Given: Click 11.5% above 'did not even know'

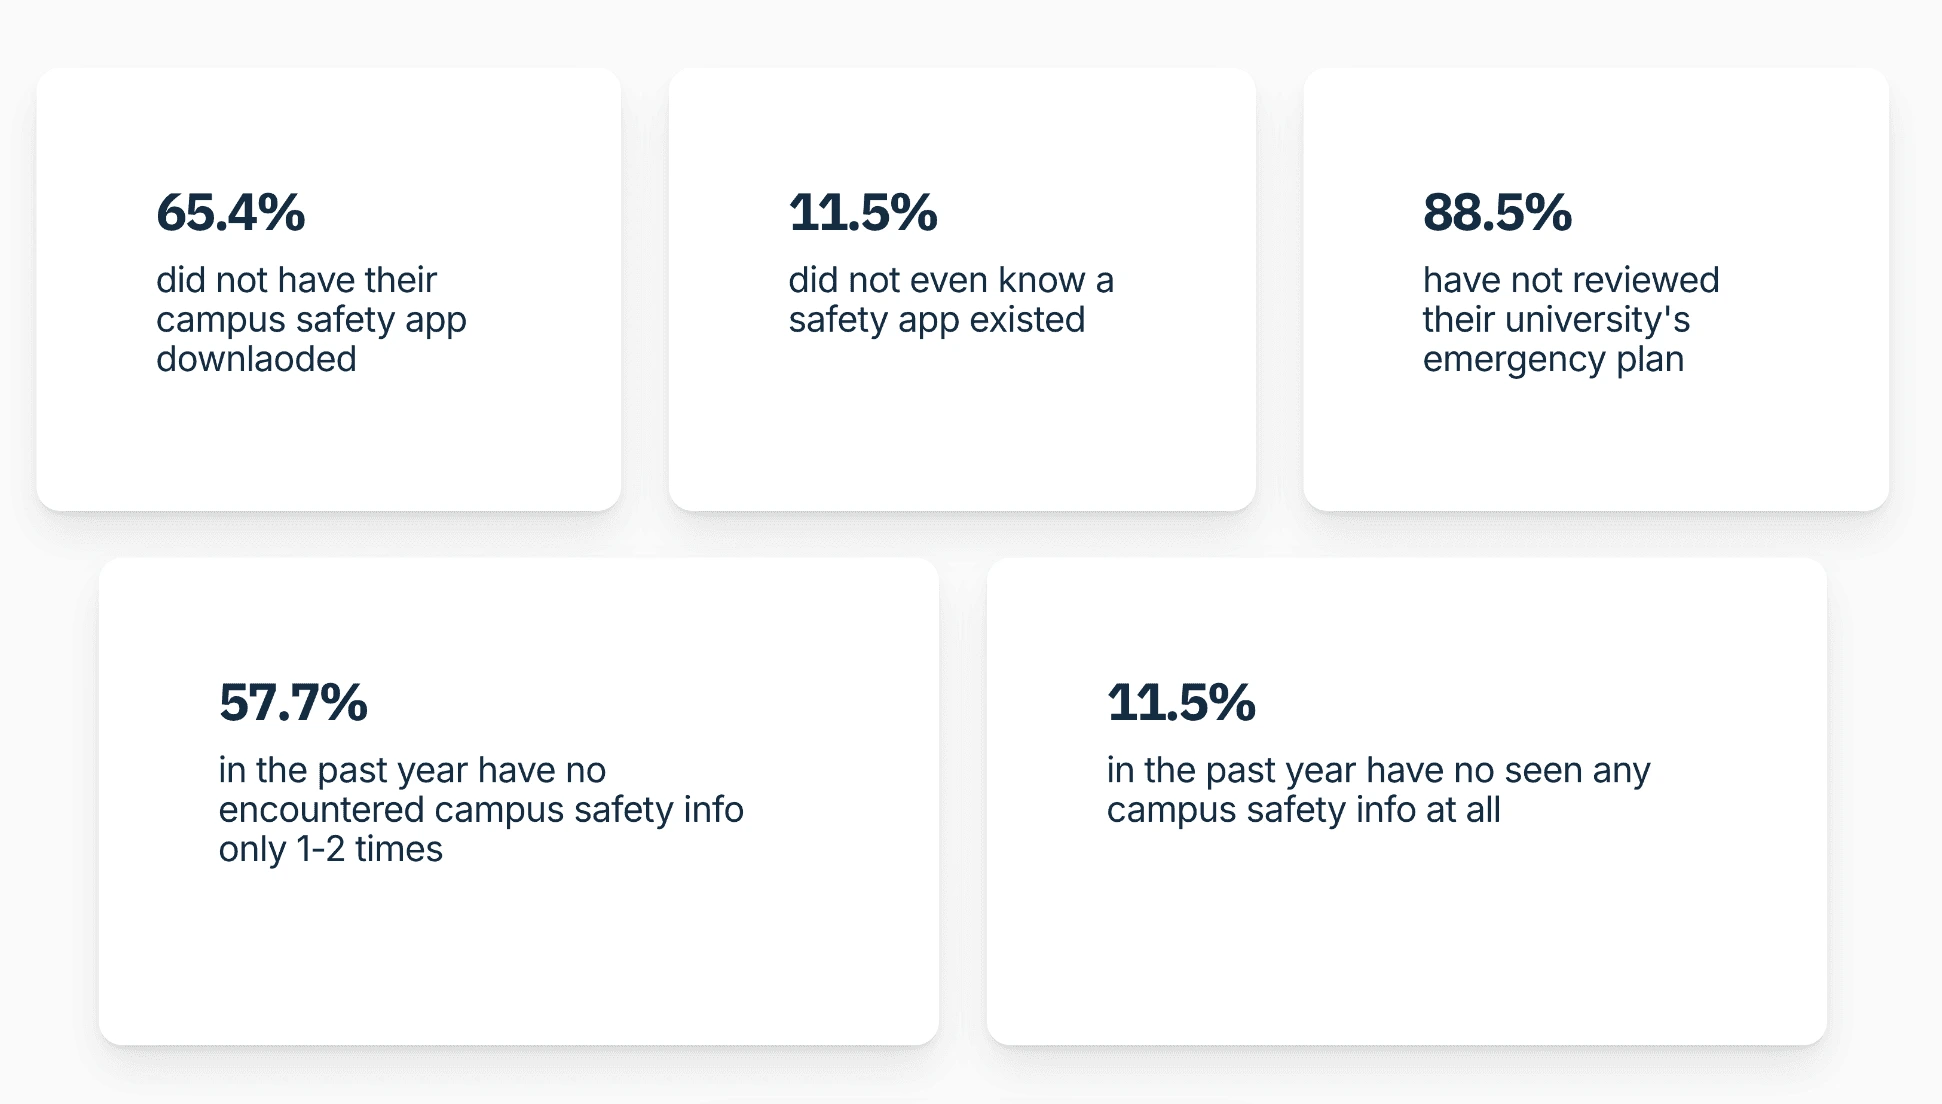Looking at the screenshot, I should click(x=863, y=213).
